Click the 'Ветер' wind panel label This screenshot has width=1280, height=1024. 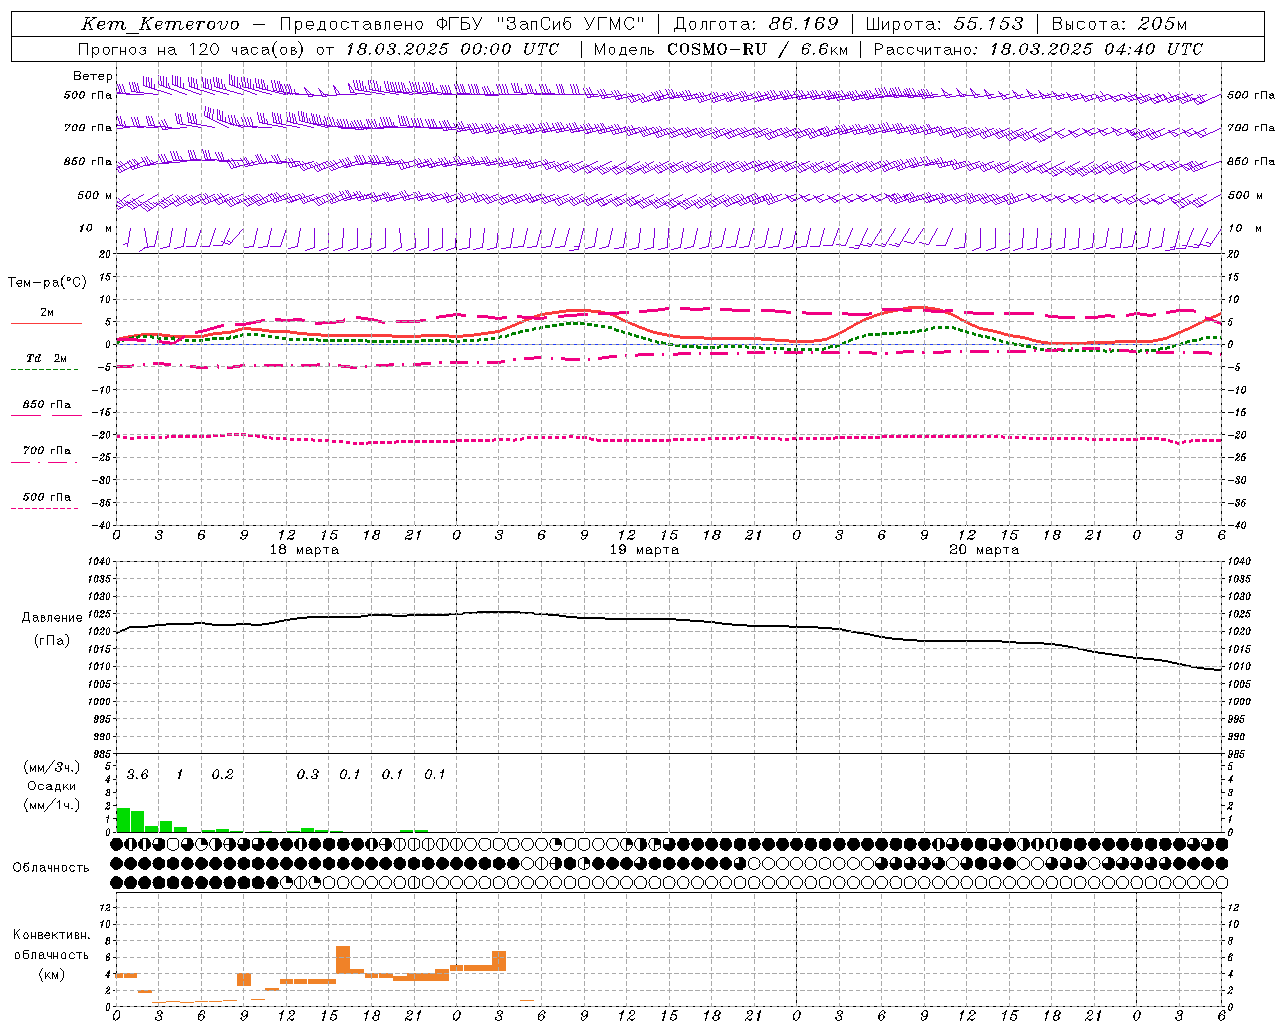point(92,76)
